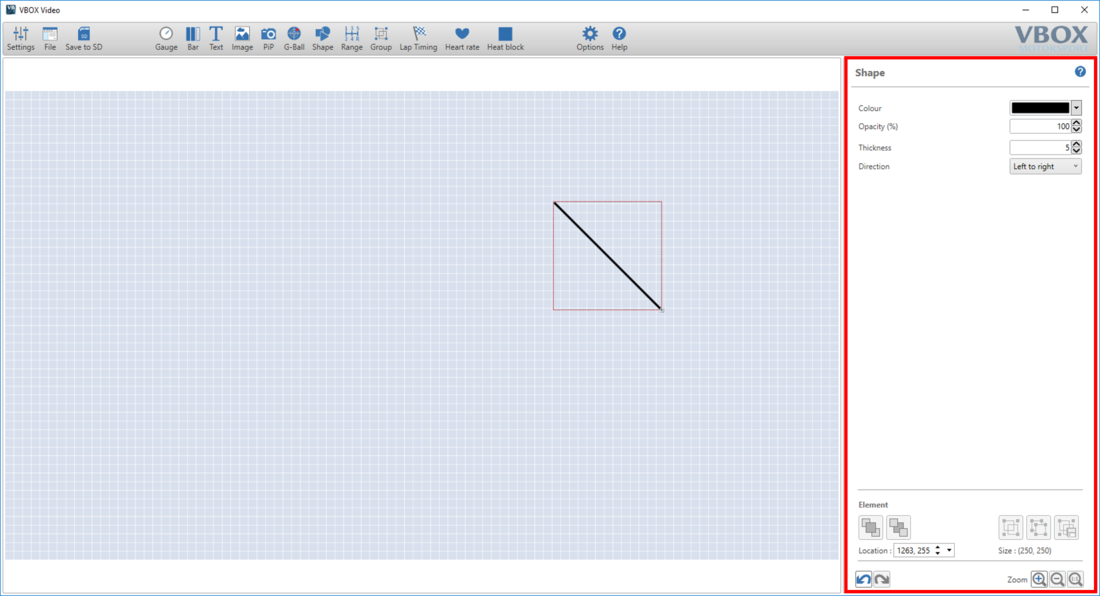1100x596 pixels.
Task: Open the Direction dropdown
Action: tap(1045, 166)
